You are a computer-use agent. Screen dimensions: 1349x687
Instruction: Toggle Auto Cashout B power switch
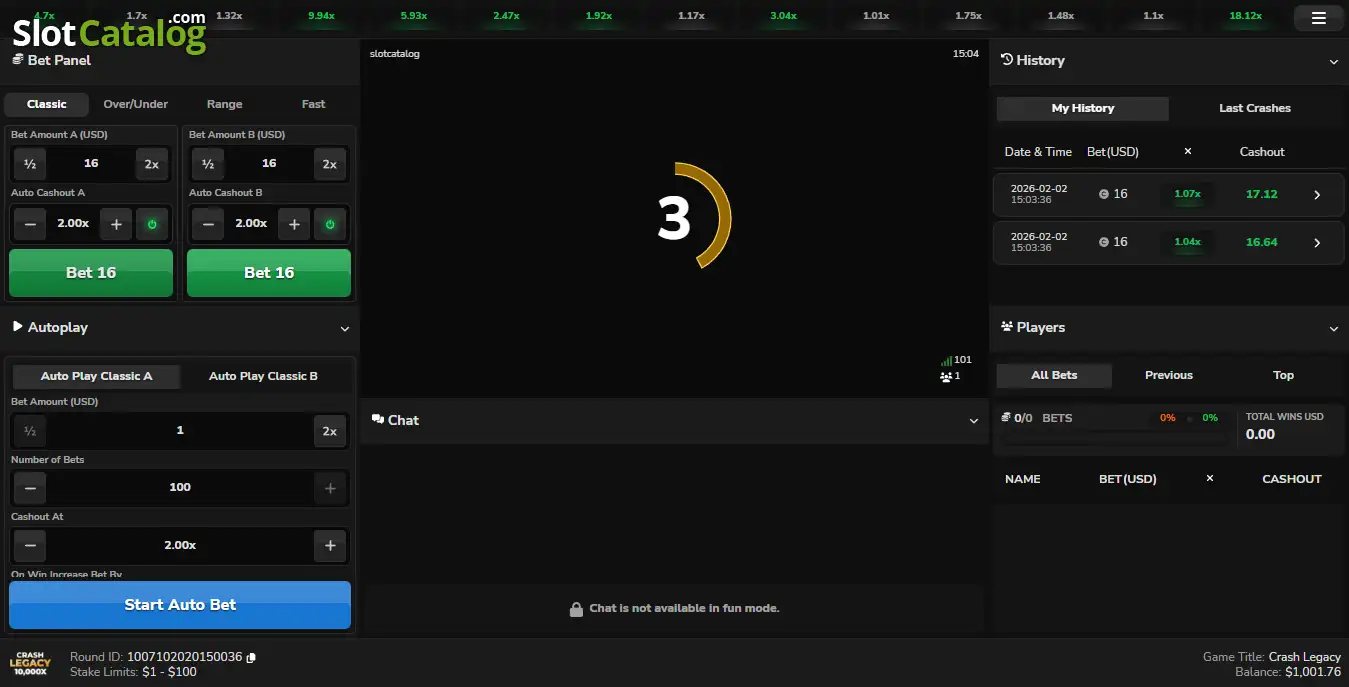(x=330, y=224)
